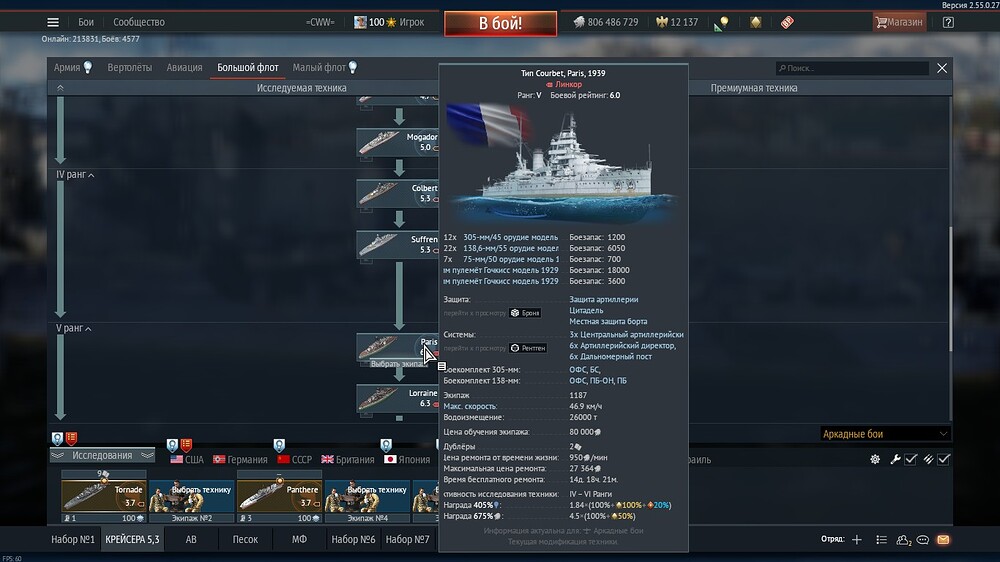Open the Аркадные бои mode dropdown

pyautogui.click(x=884, y=434)
